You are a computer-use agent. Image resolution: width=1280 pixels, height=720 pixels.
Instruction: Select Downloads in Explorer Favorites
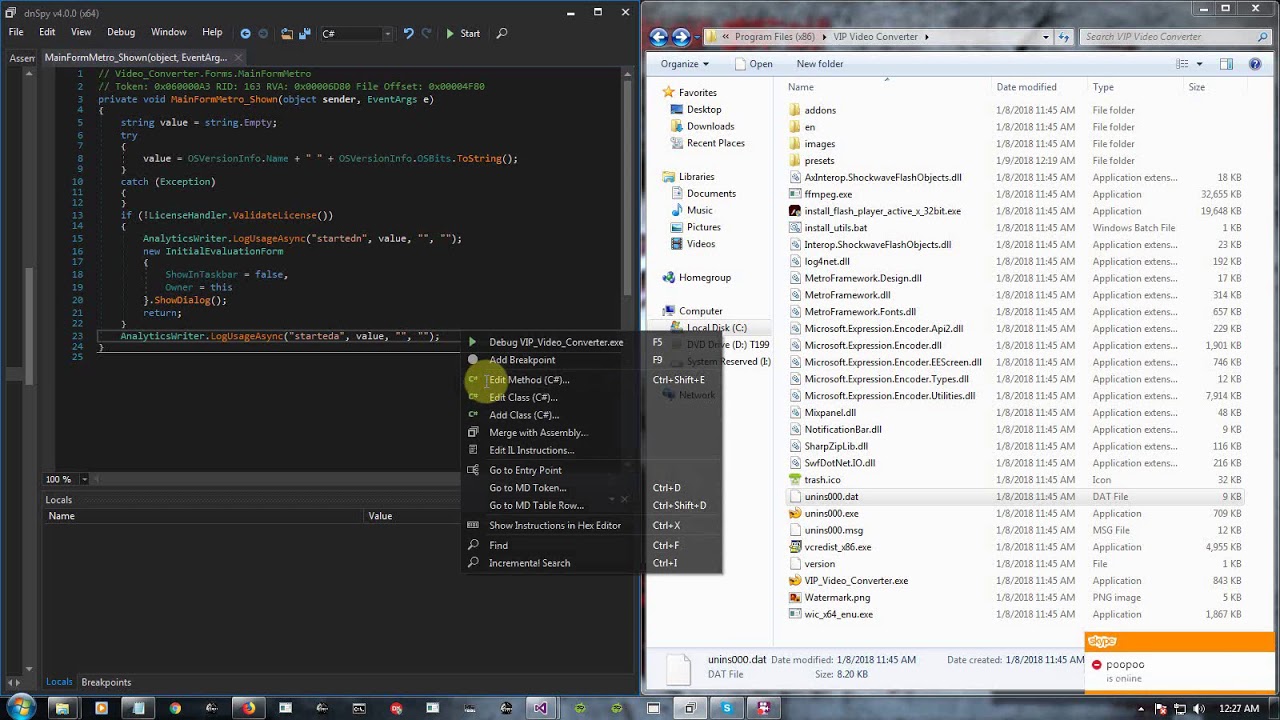(710, 126)
